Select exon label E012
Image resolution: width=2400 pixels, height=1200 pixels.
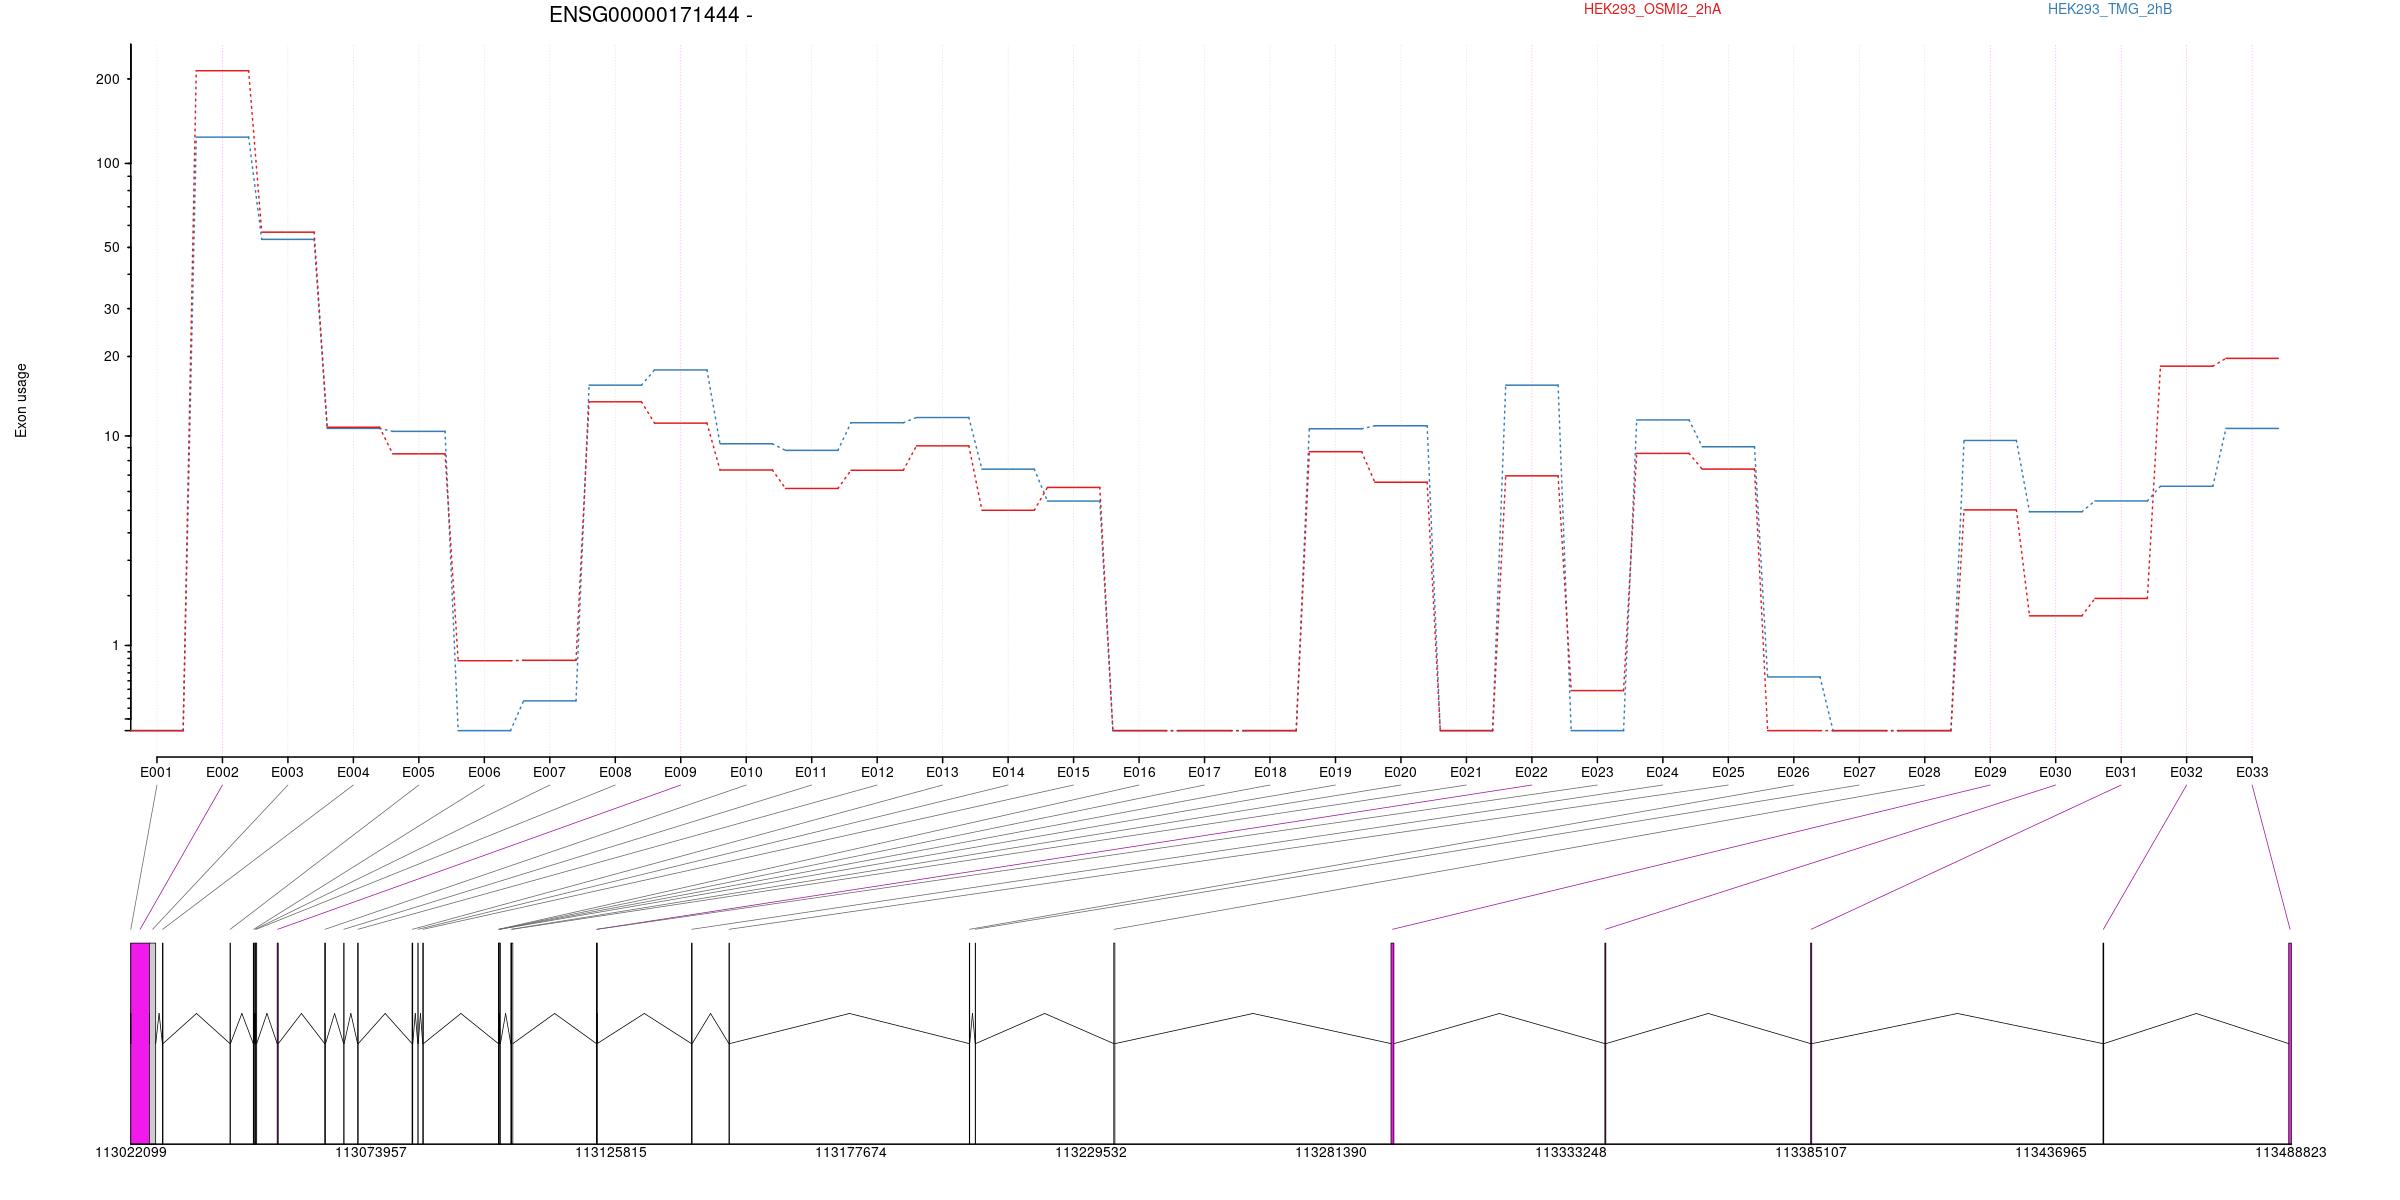(877, 772)
